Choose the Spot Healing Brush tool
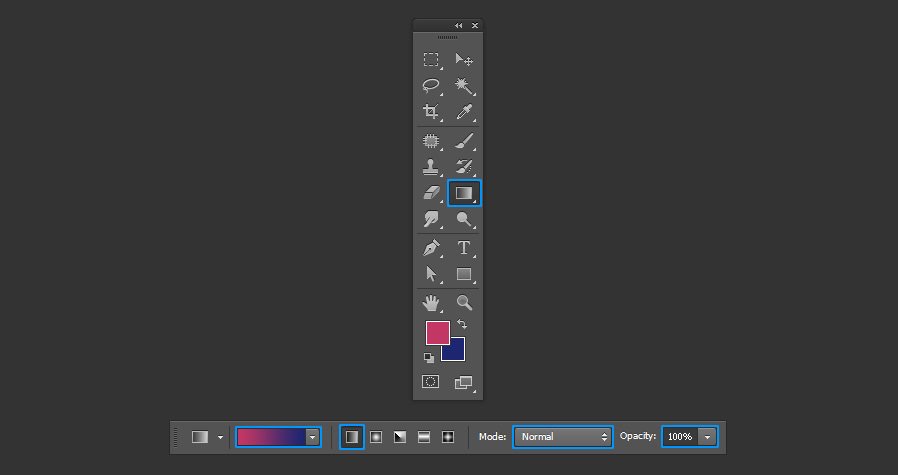This screenshot has height=475, width=898. point(431,141)
